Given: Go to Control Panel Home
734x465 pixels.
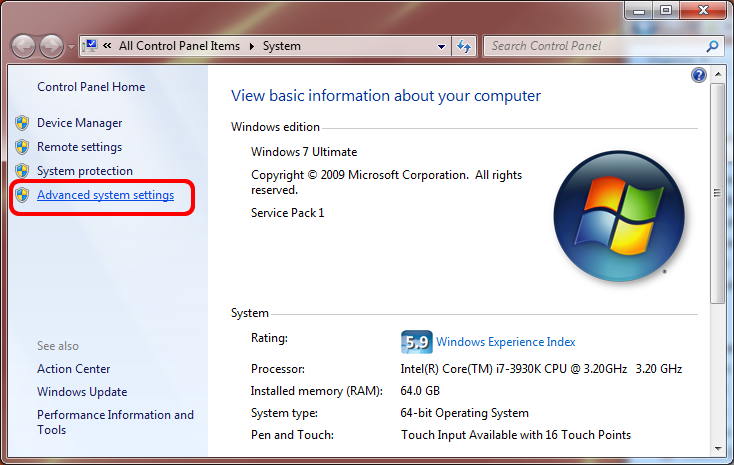Looking at the screenshot, I should pos(91,87).
